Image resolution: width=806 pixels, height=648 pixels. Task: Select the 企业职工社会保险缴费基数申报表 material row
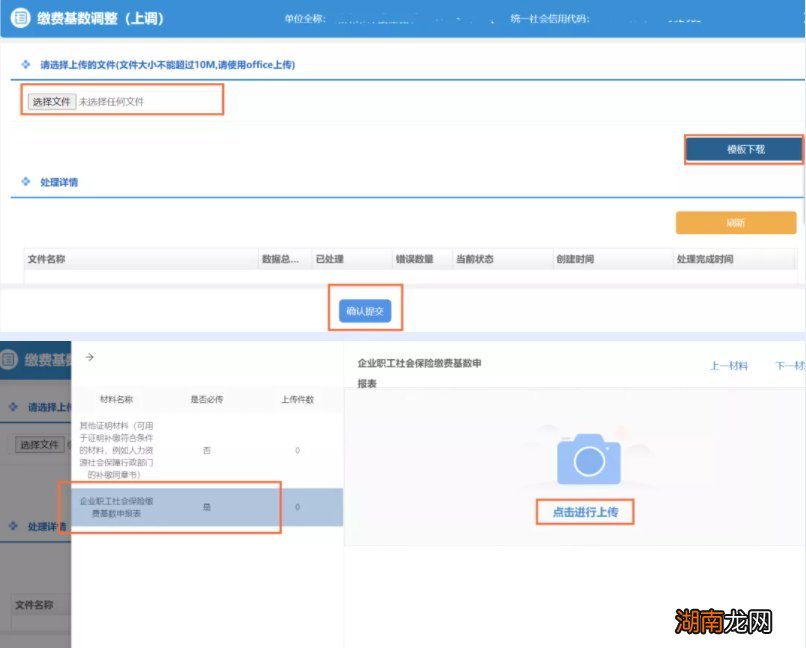119,505
